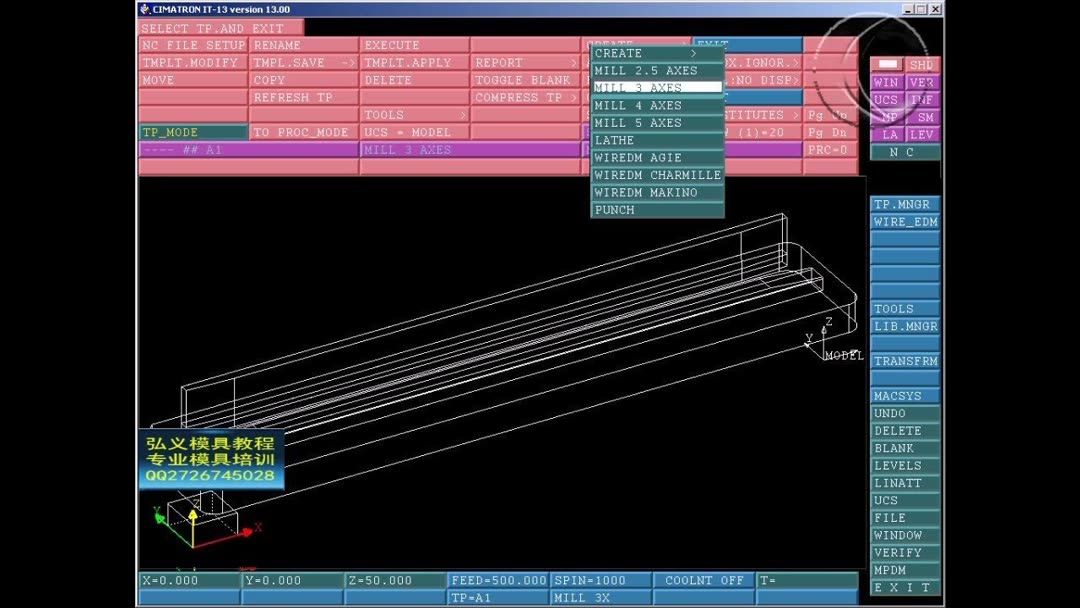Click the MACSYS macro system icon
The image size is (1080, 608).
[x=903, y=394]
